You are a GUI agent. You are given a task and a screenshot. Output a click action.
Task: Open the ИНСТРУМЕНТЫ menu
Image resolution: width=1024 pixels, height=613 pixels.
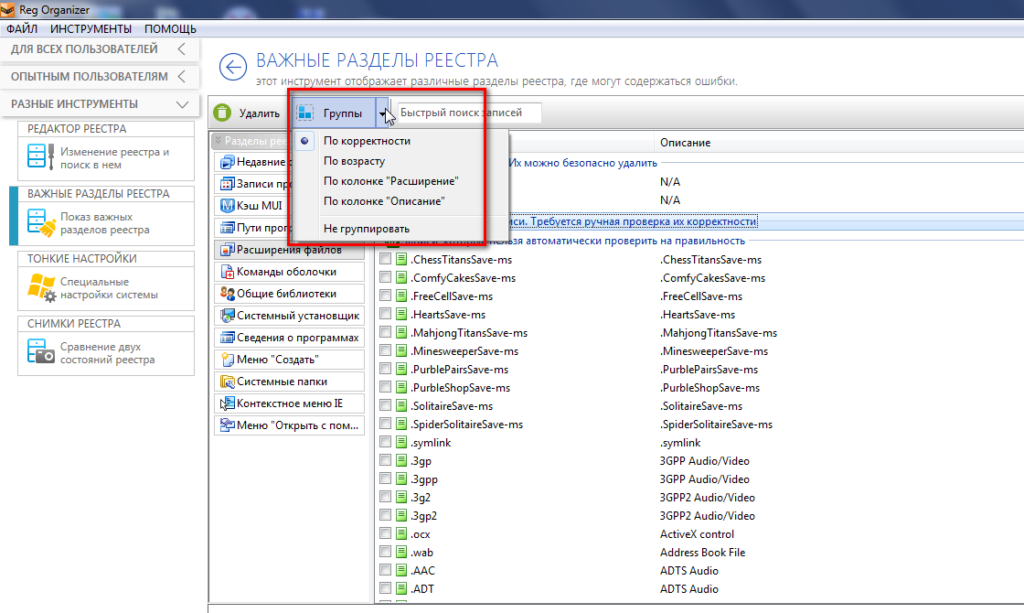[x=91, y=29]
